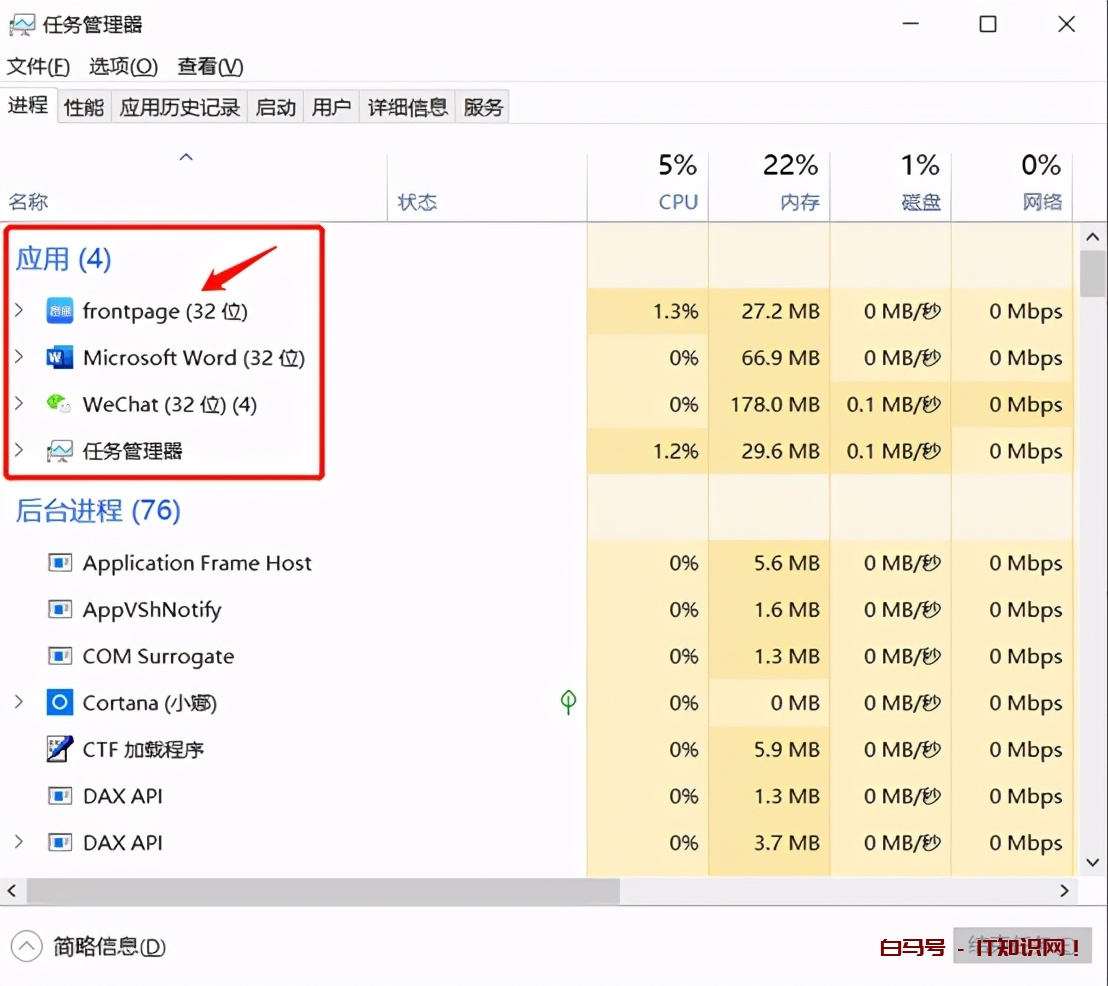Click the frontpage application icon
This screenshot has height=986, width=1108.
pos(60,311)
